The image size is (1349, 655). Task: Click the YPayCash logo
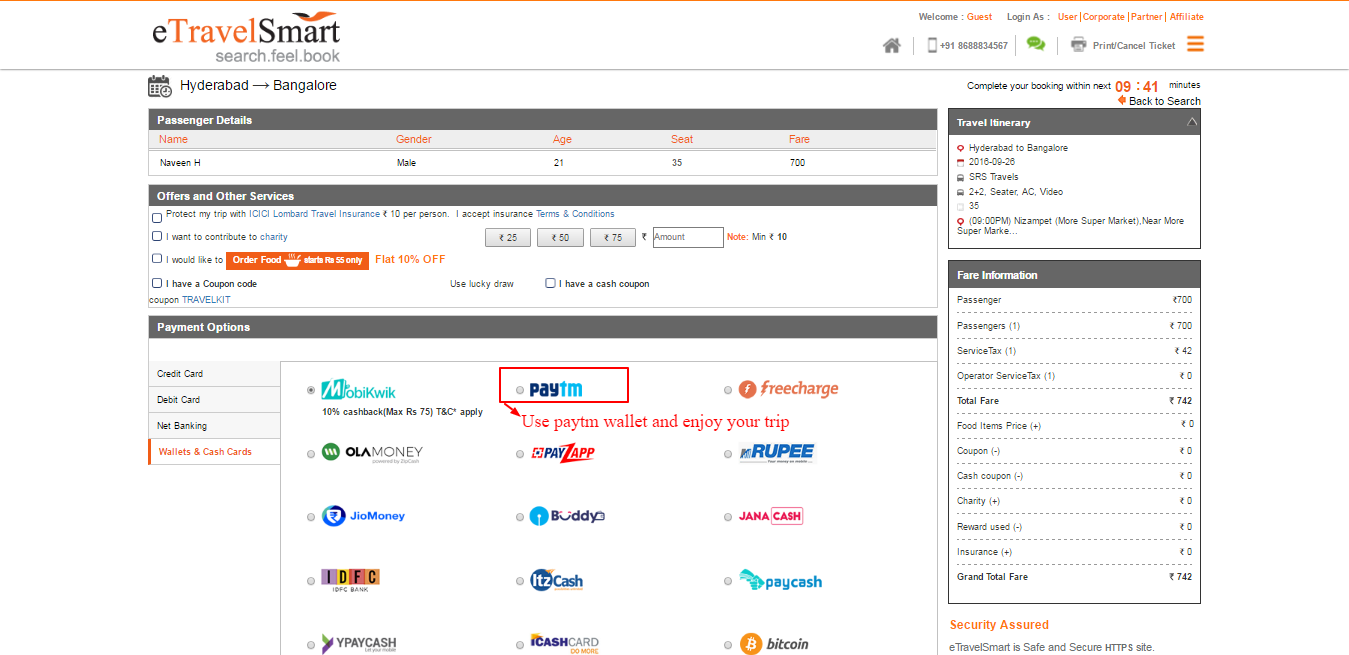coord(358,643)
